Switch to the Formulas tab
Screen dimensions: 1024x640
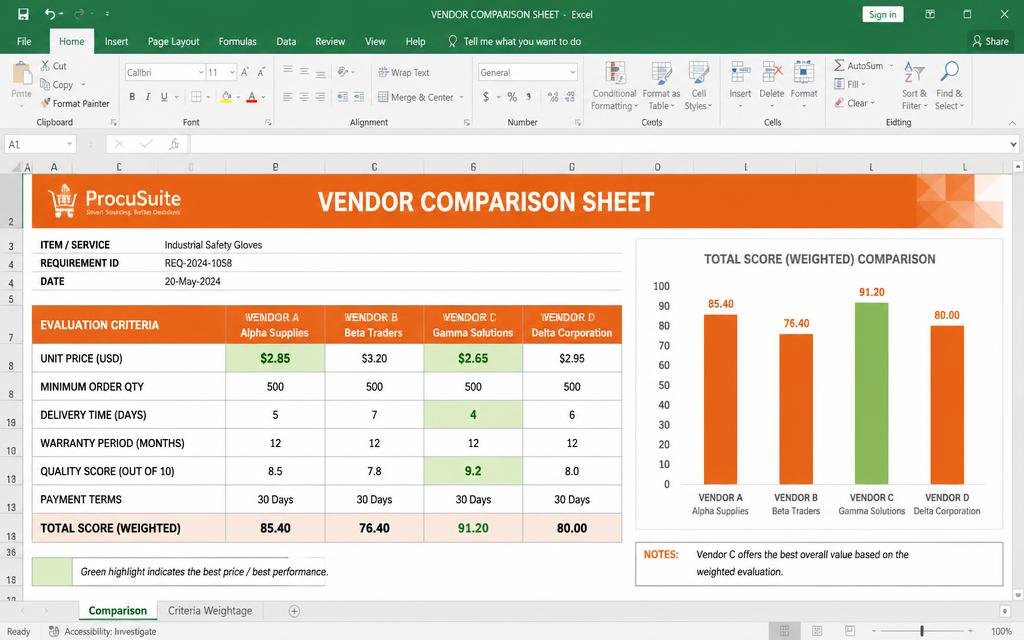238,41
